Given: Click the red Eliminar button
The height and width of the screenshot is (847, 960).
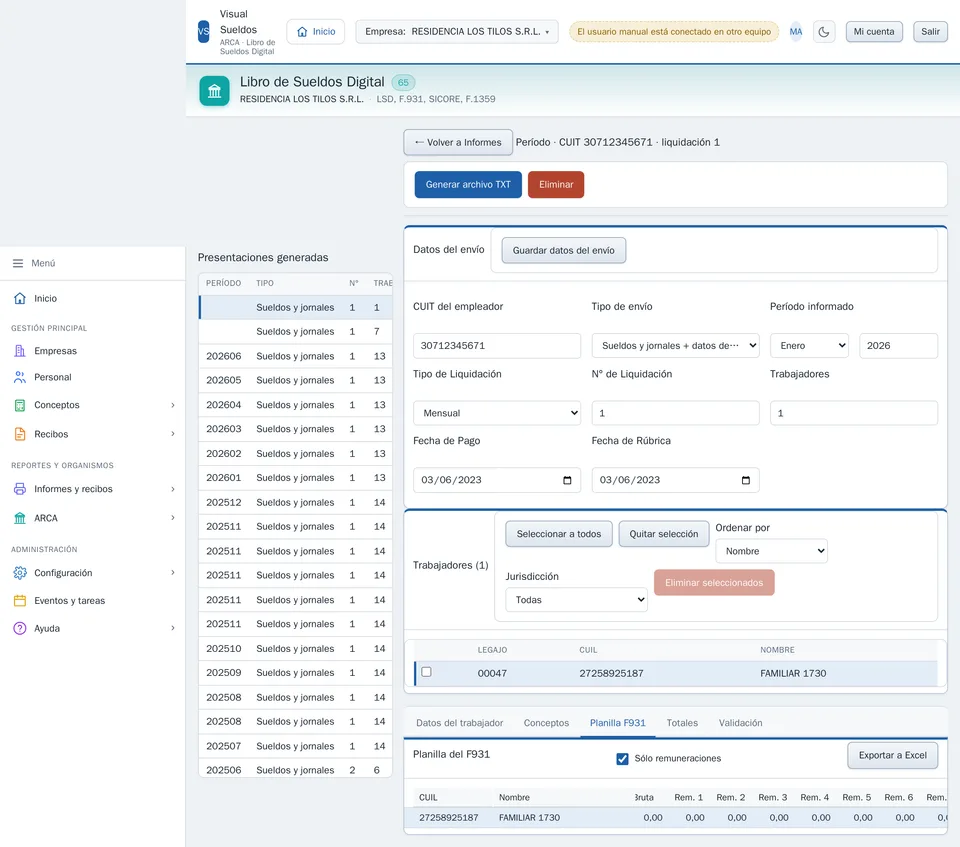Looking at the screenshot, I should click(556, 185).
